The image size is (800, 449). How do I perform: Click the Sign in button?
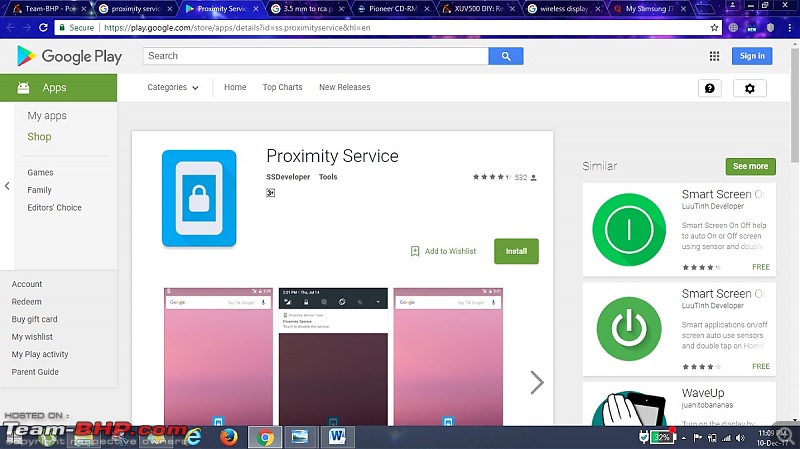[x=752, y=56]
